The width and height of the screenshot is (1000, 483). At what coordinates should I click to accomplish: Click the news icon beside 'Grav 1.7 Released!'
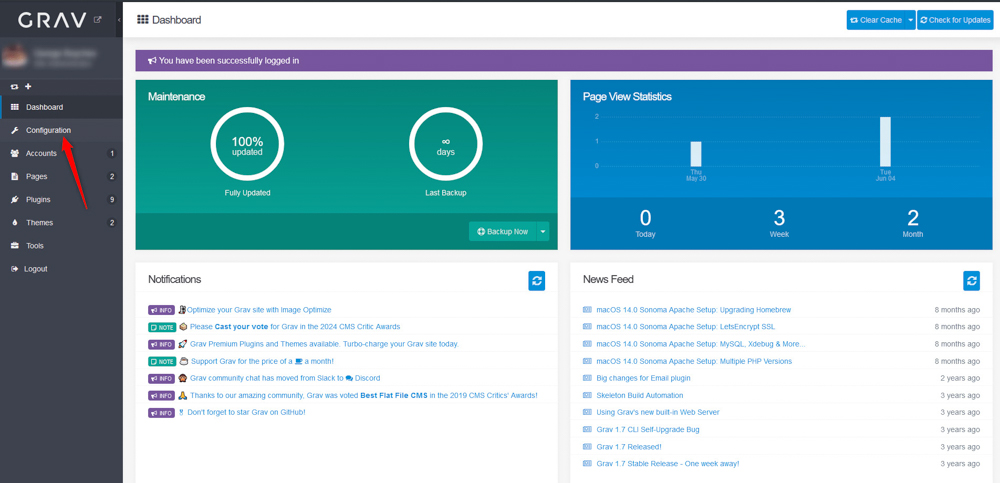click(587, 447)
